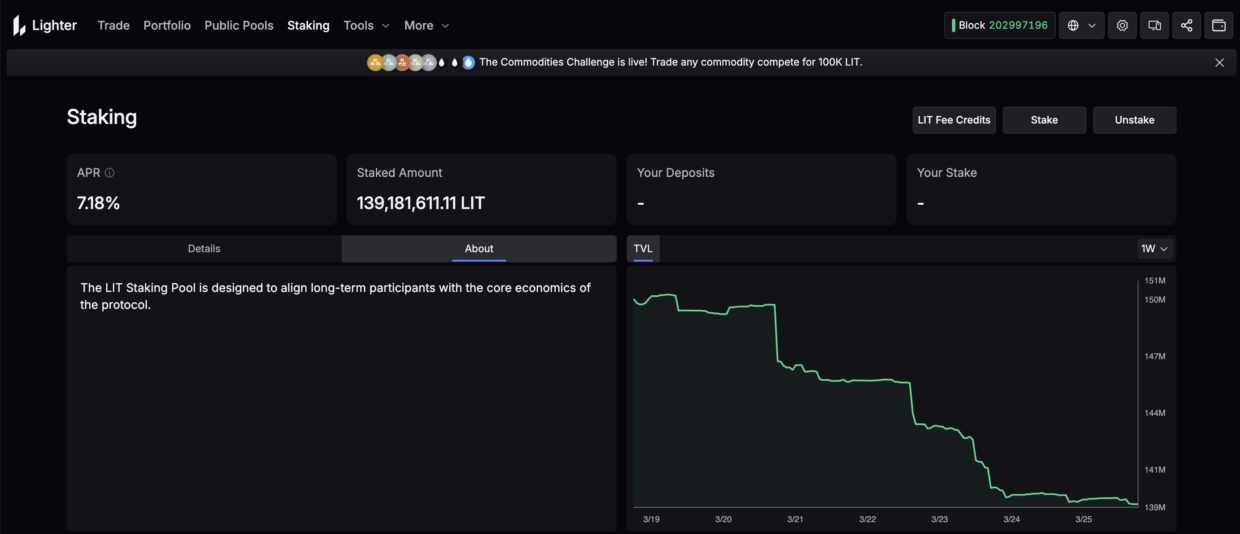
Task: Click the 3/21 date on chart axis
Action: (796, 519)
